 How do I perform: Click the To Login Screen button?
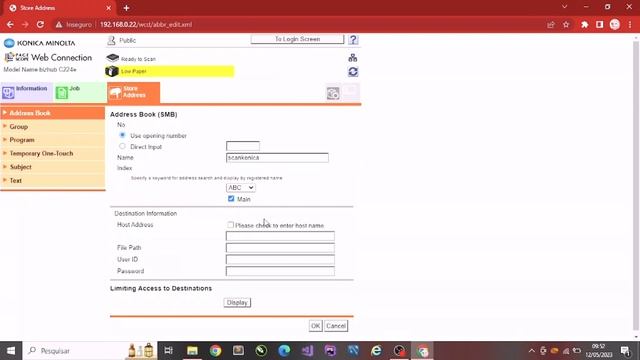[x=297, y=39]
